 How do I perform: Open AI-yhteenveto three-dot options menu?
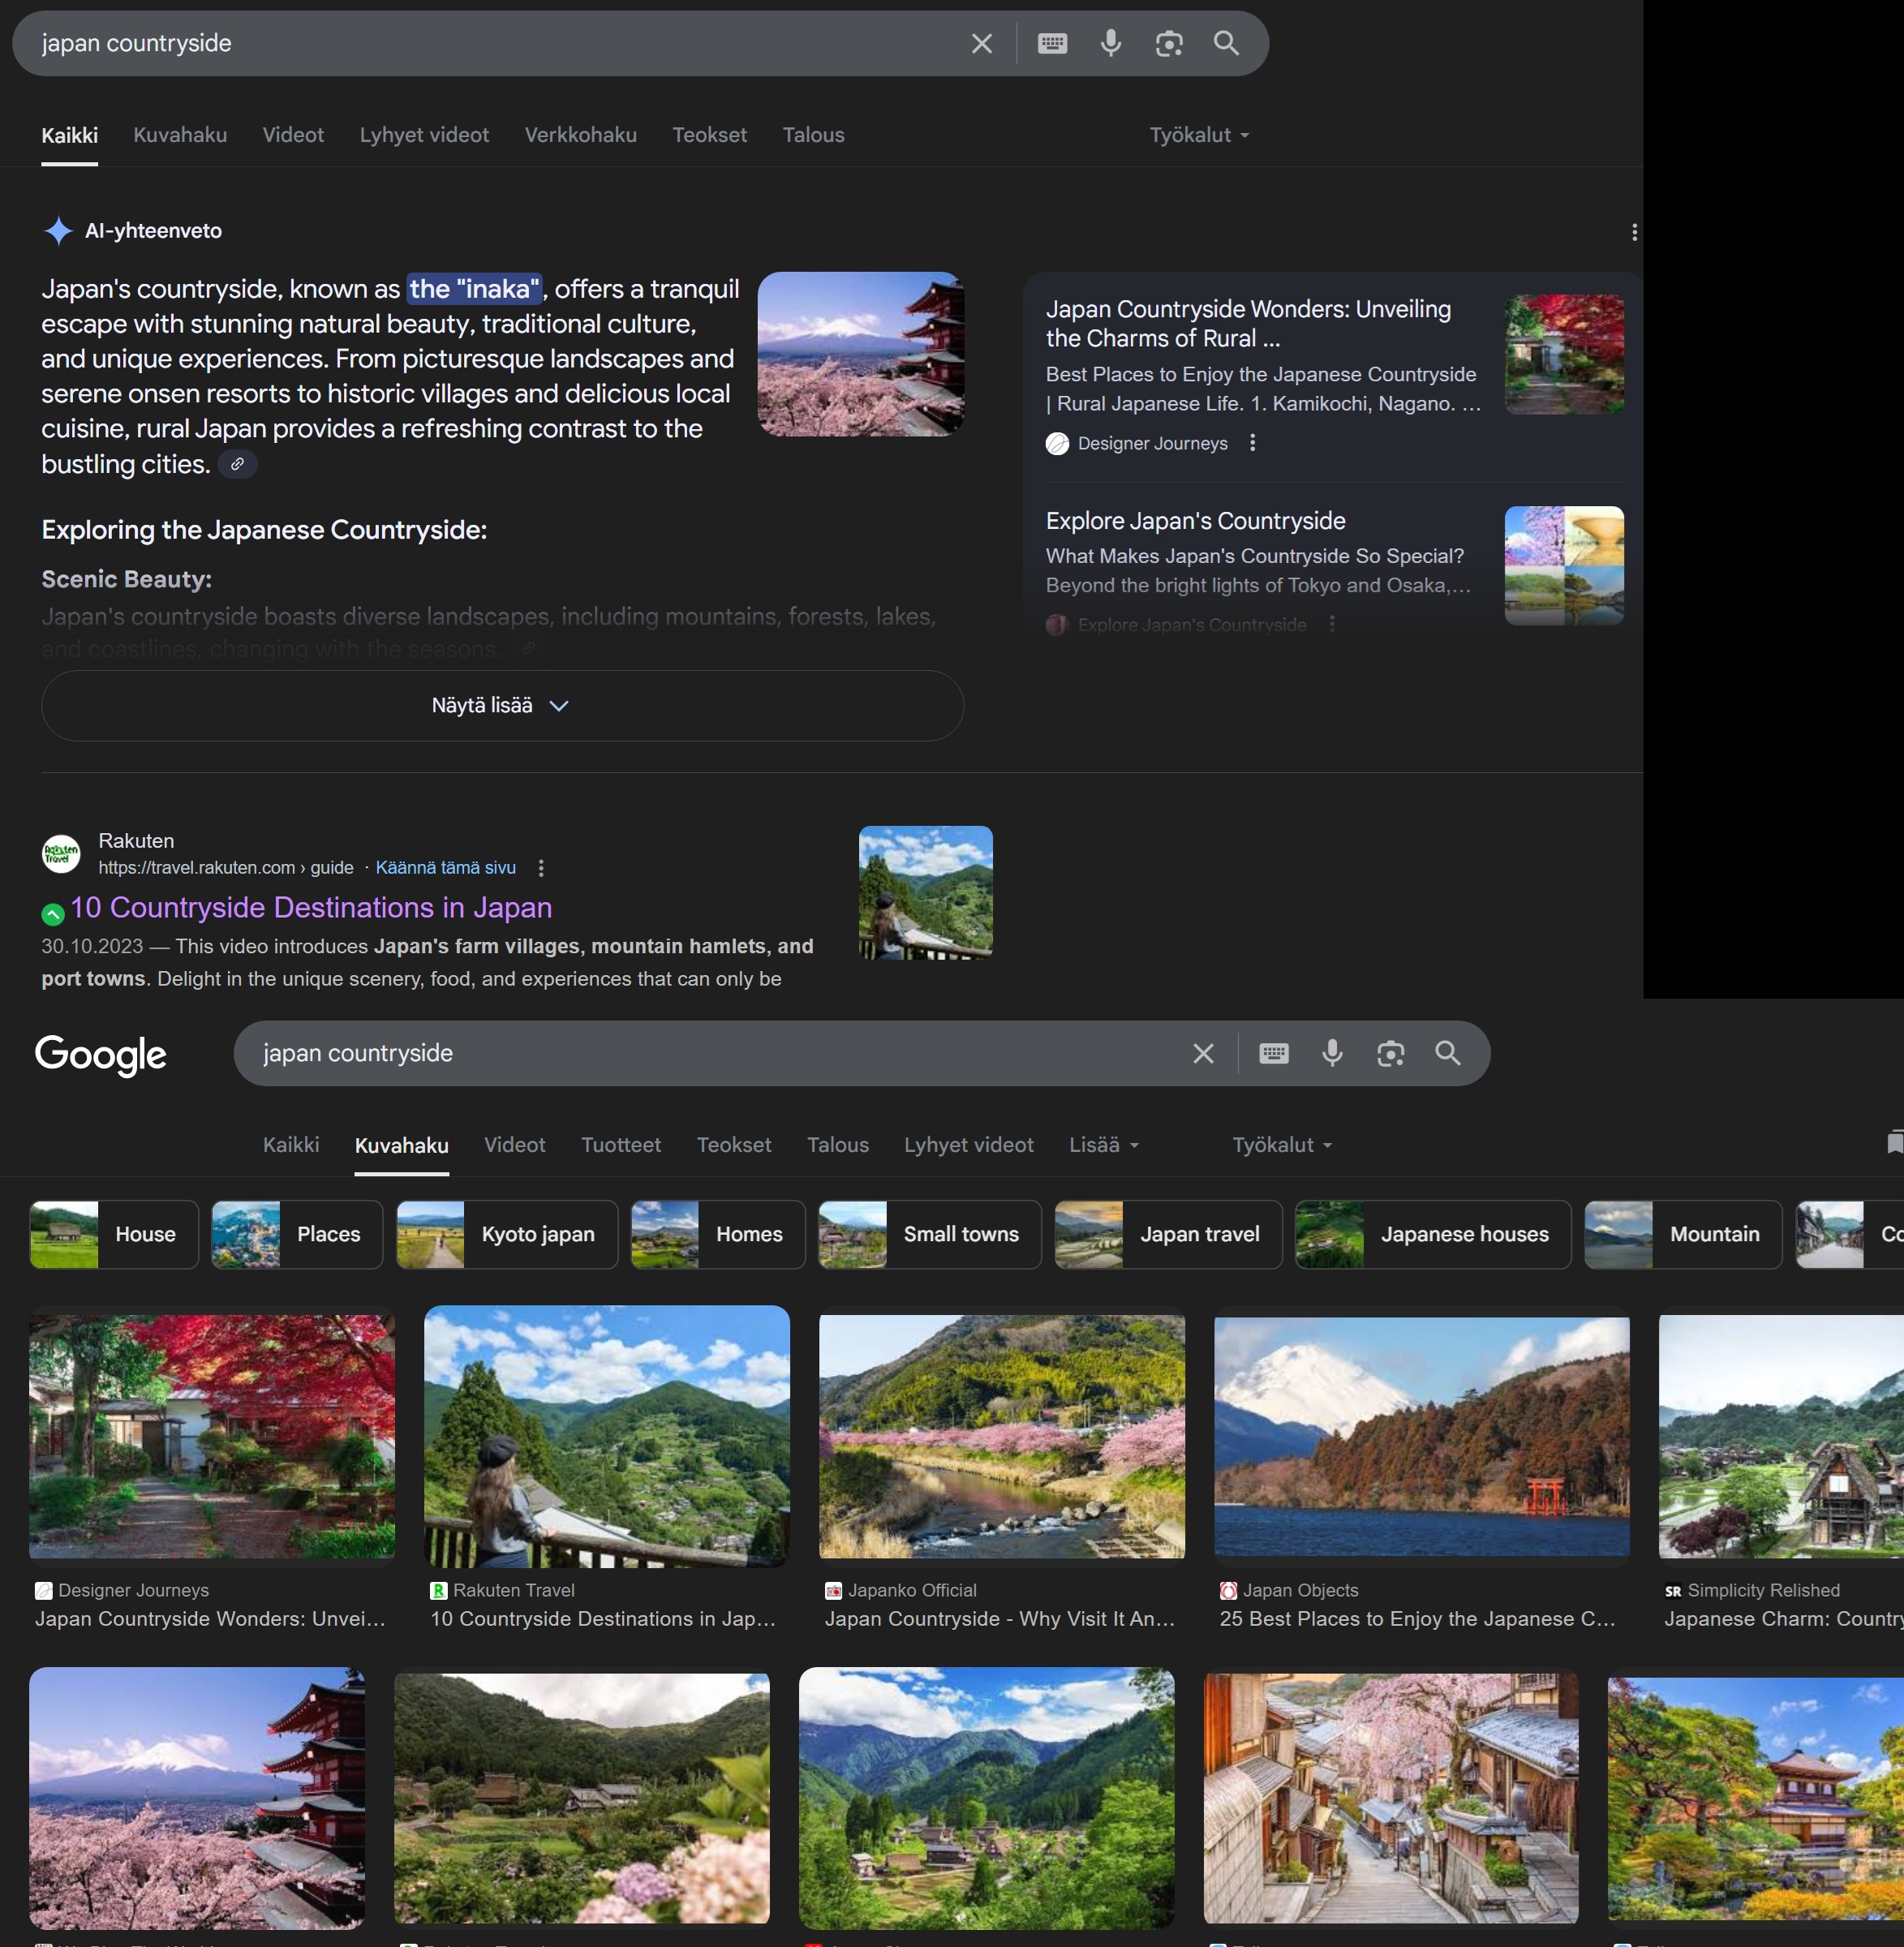(x=1634, y=232)
